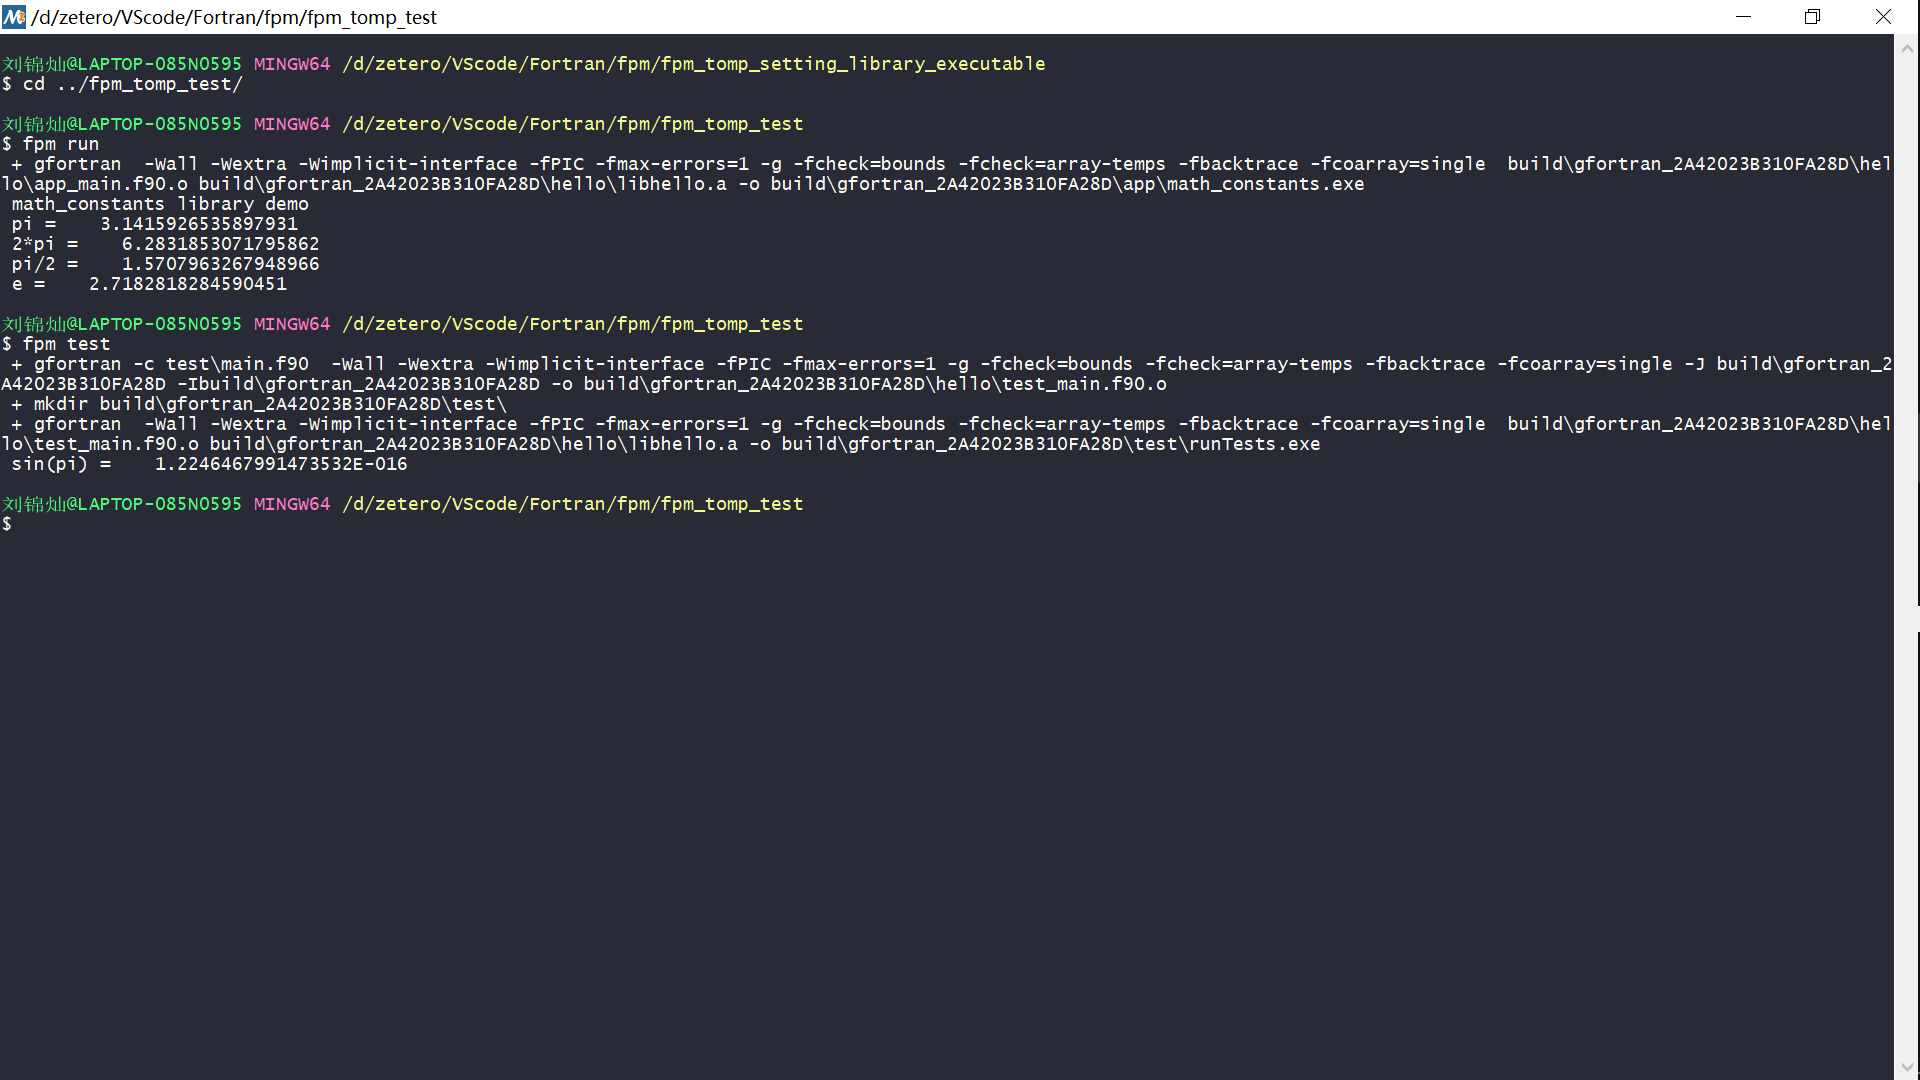Click the scrollbar down arrow
Image resolution: width=1920 pixels, height=1080 pixels.
click(x=1907, y=1067)
